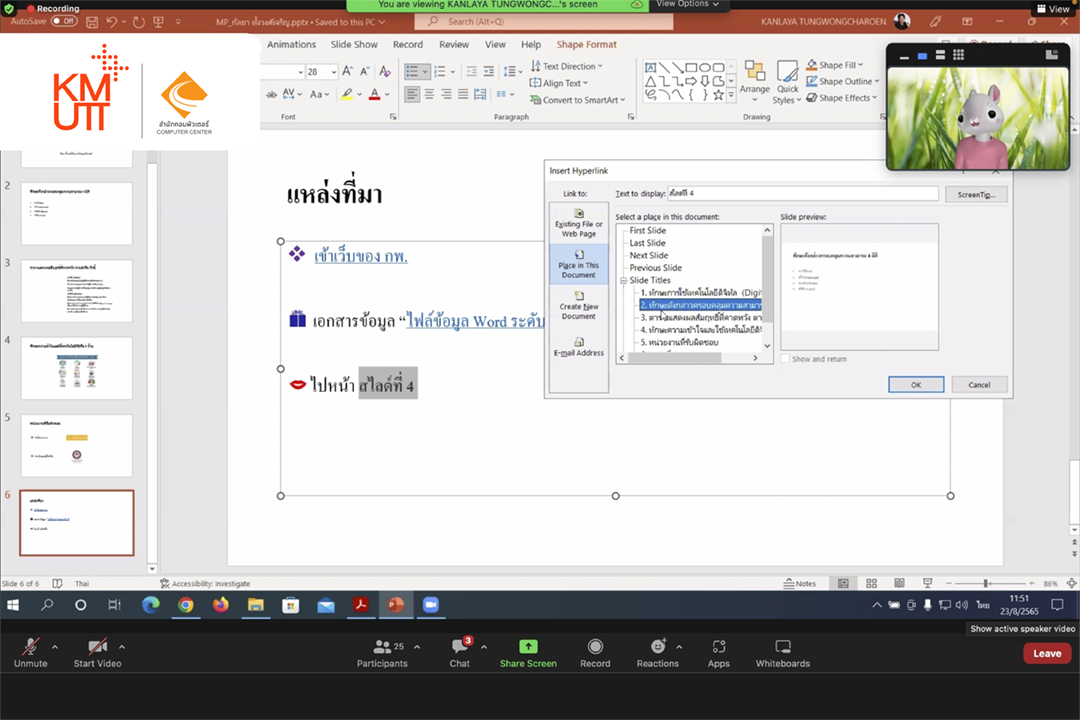Expand the shapes gallery More arrow
This screenshot has height=720, width=1080.
pyautogui.click(x=731, y=96)
